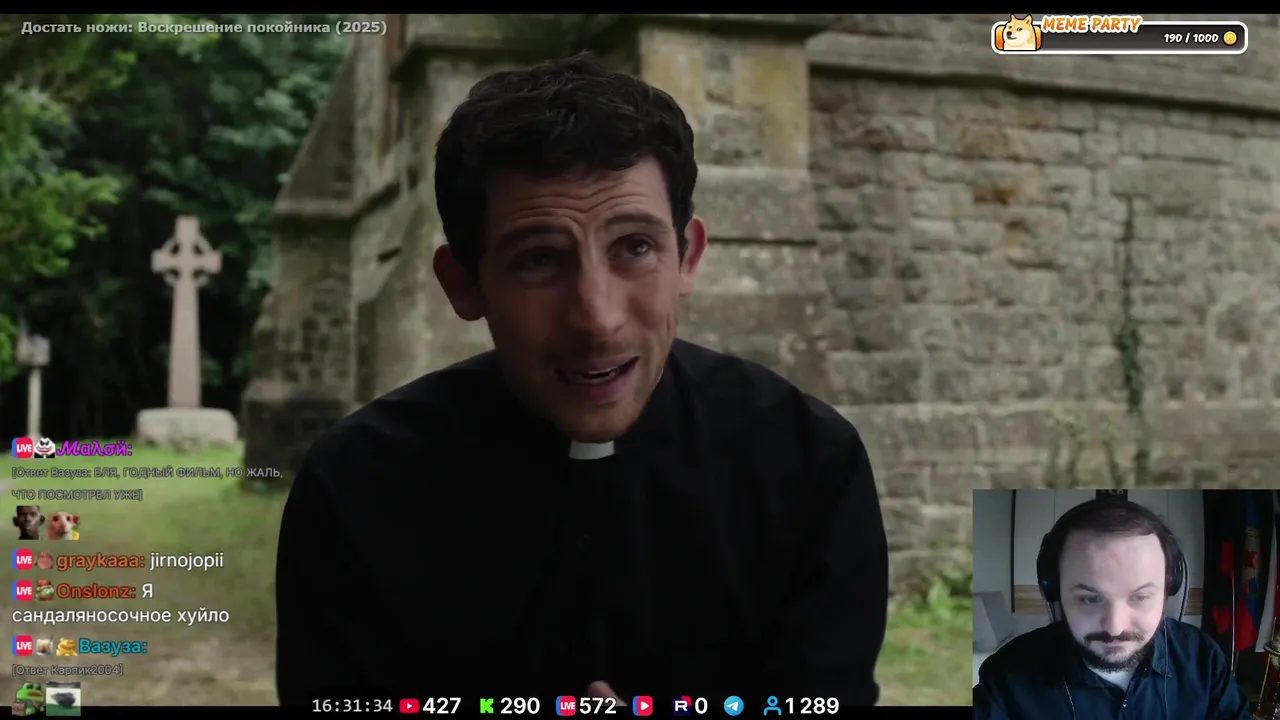Click the viewers person icon beside 1 289
1280x720 pixels.
(772, 706)
